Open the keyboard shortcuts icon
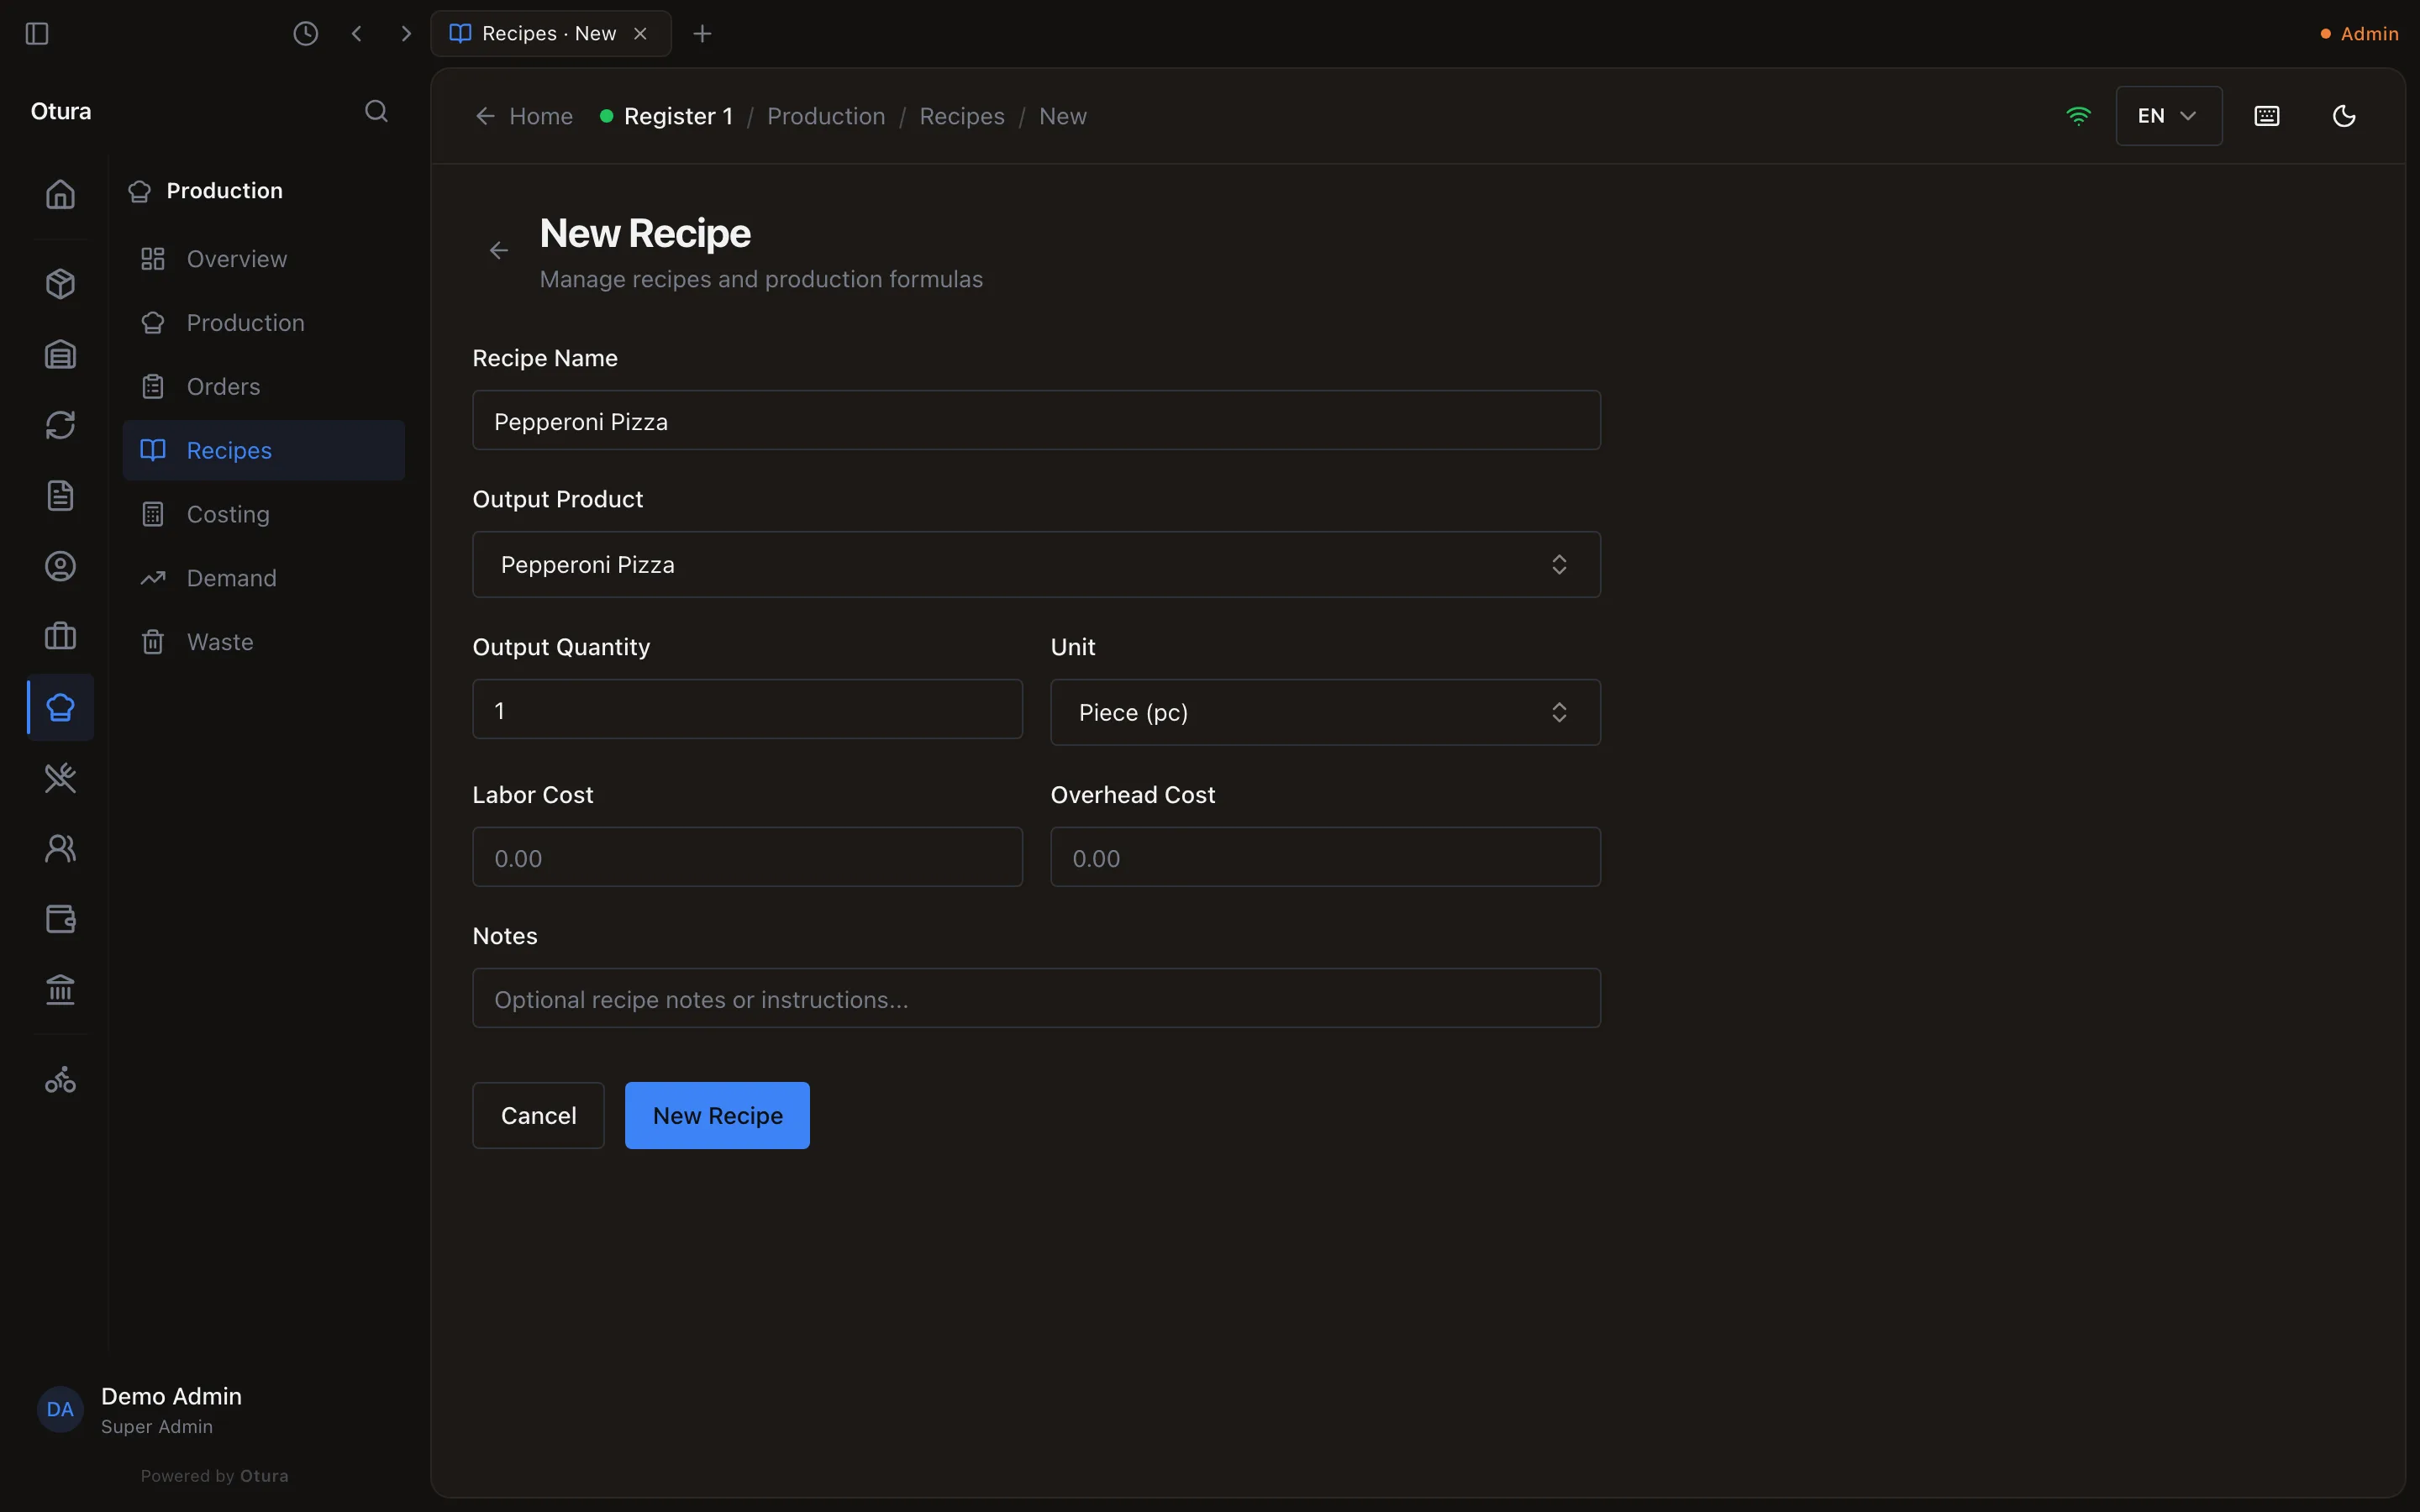Screen dimensions: 2420x1512 pos(2267,116)
